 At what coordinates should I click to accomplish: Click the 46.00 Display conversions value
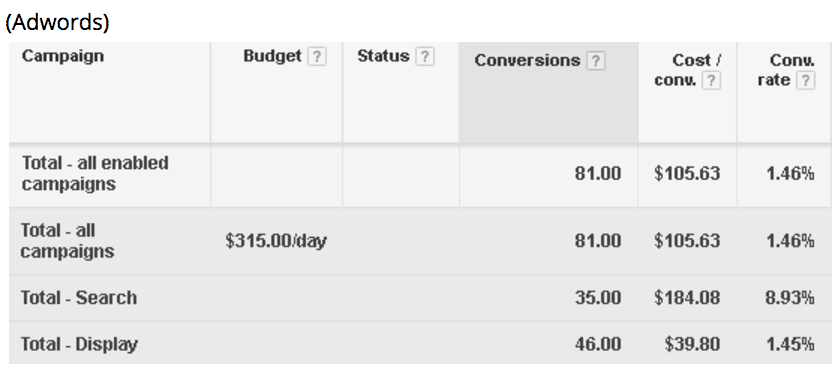coord(598,344)
